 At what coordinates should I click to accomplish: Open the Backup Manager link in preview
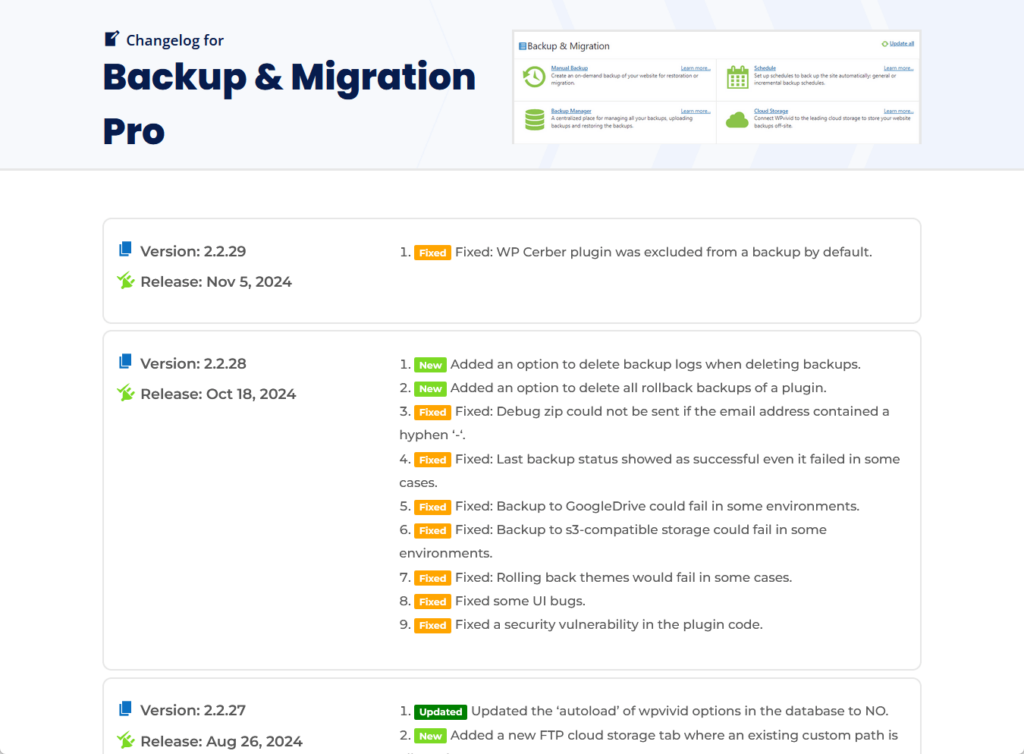571,111
